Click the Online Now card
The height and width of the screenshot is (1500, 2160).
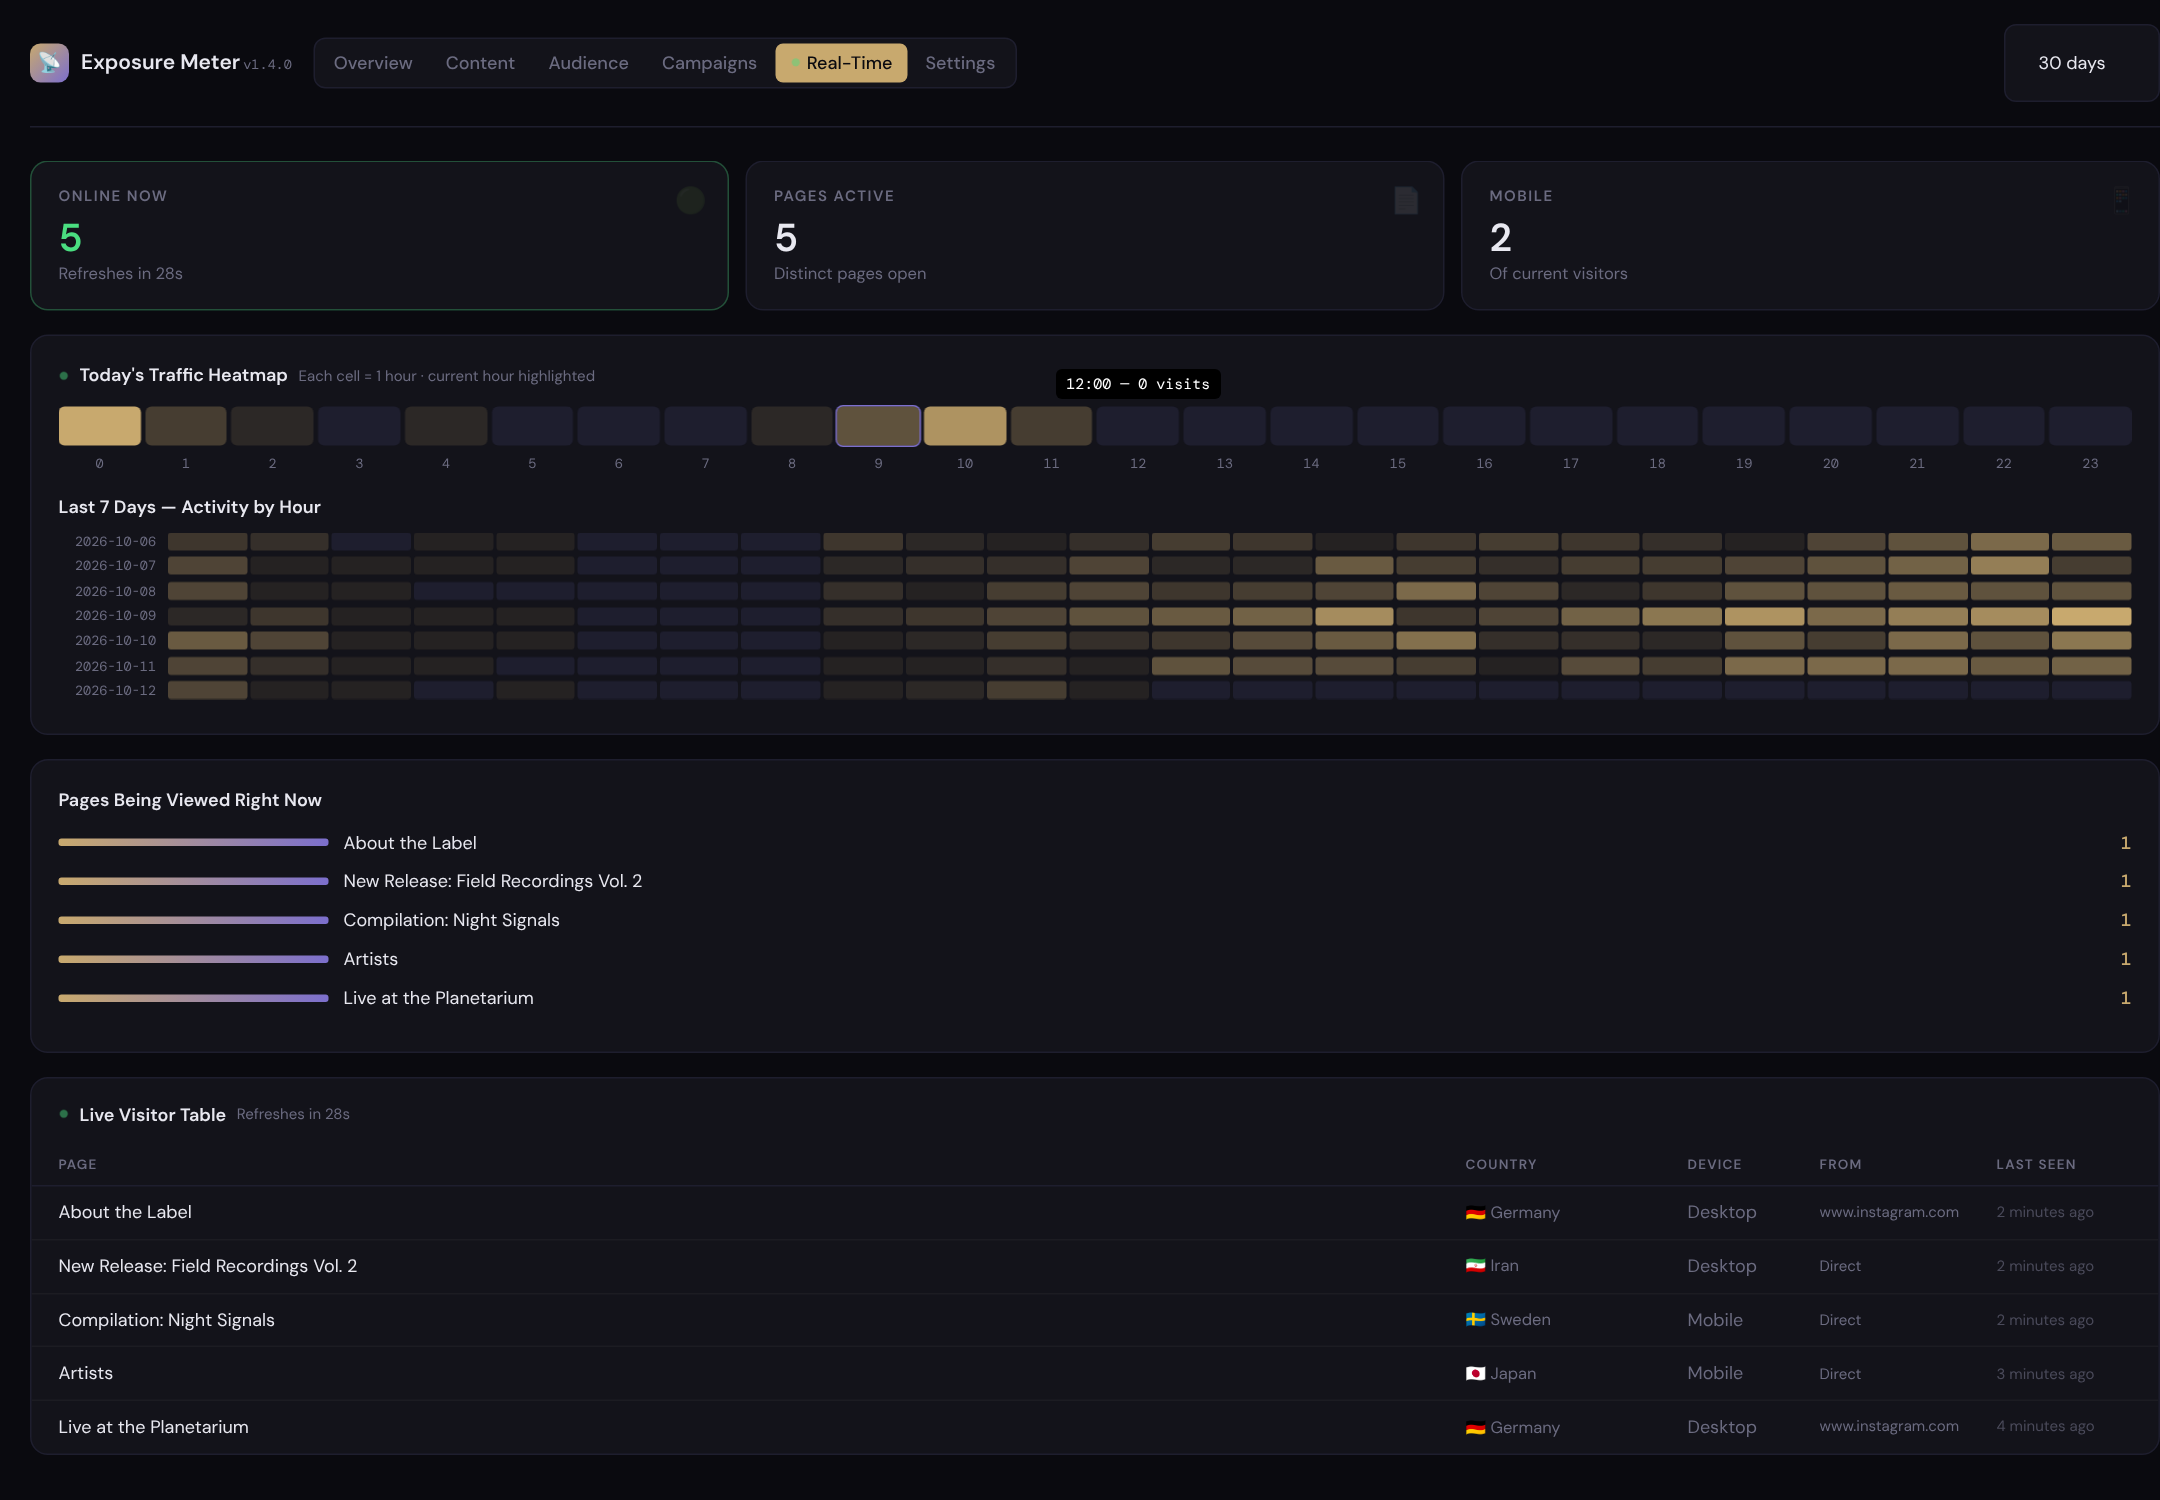coord(379,236)
